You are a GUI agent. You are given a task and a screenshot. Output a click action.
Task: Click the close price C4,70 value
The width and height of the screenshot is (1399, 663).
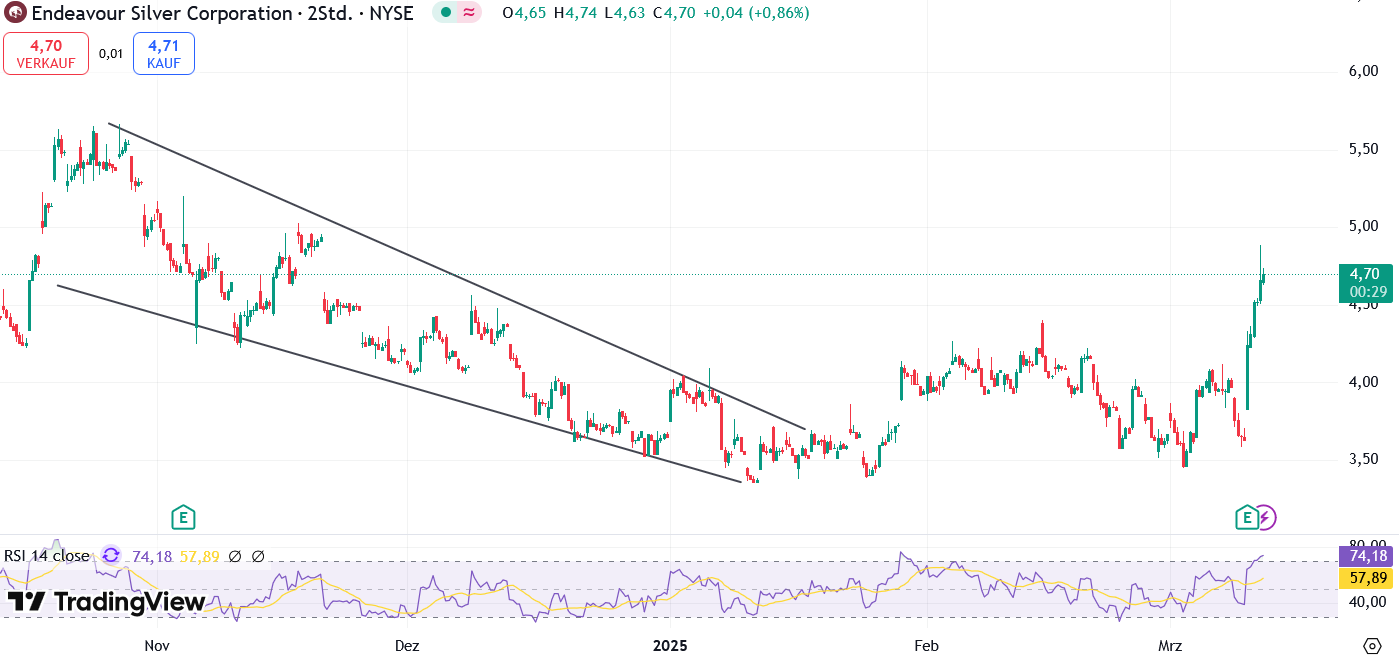[674, 13]
